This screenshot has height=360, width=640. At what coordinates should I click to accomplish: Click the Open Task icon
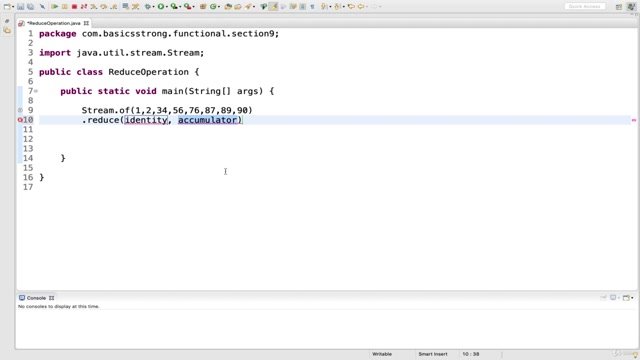coord(238,7)
